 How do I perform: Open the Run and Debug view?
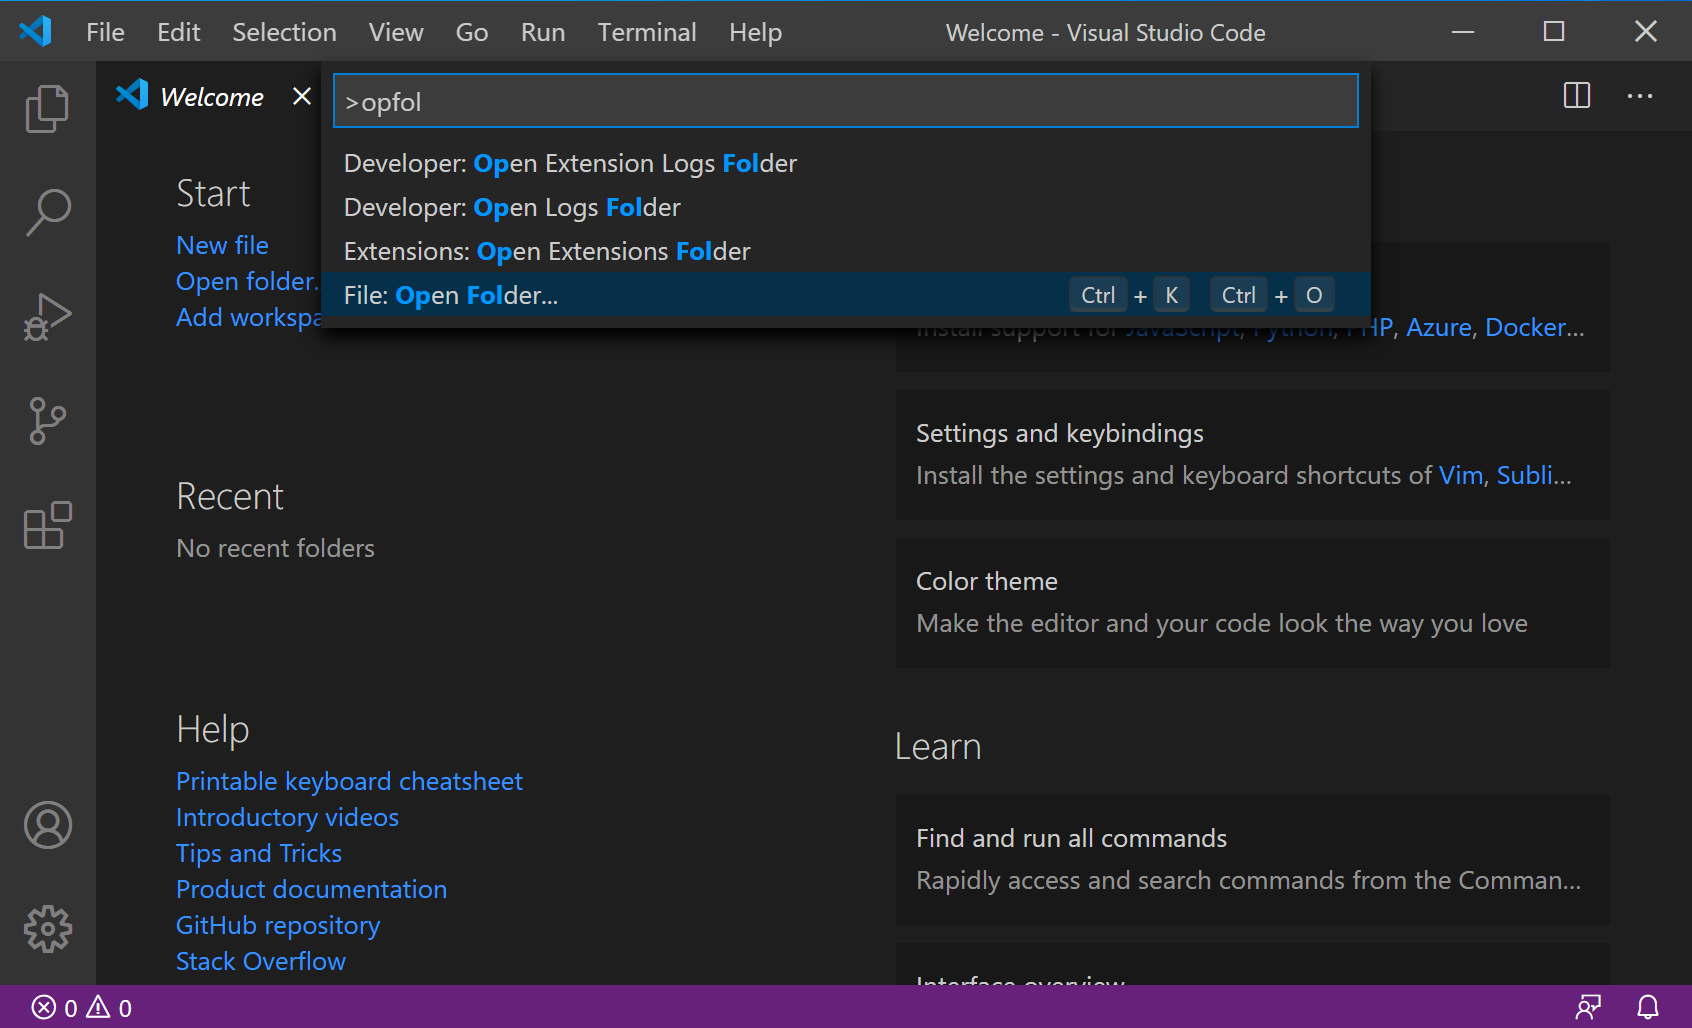pos(47,317)
